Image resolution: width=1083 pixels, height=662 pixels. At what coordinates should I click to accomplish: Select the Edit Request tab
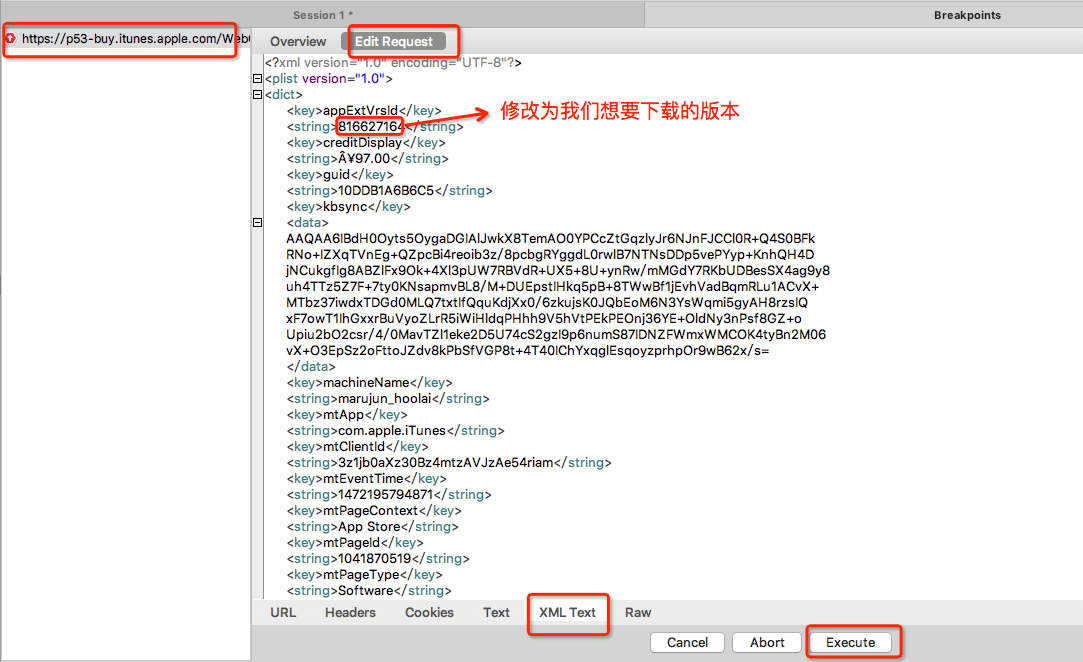click(x=394, y=41)
